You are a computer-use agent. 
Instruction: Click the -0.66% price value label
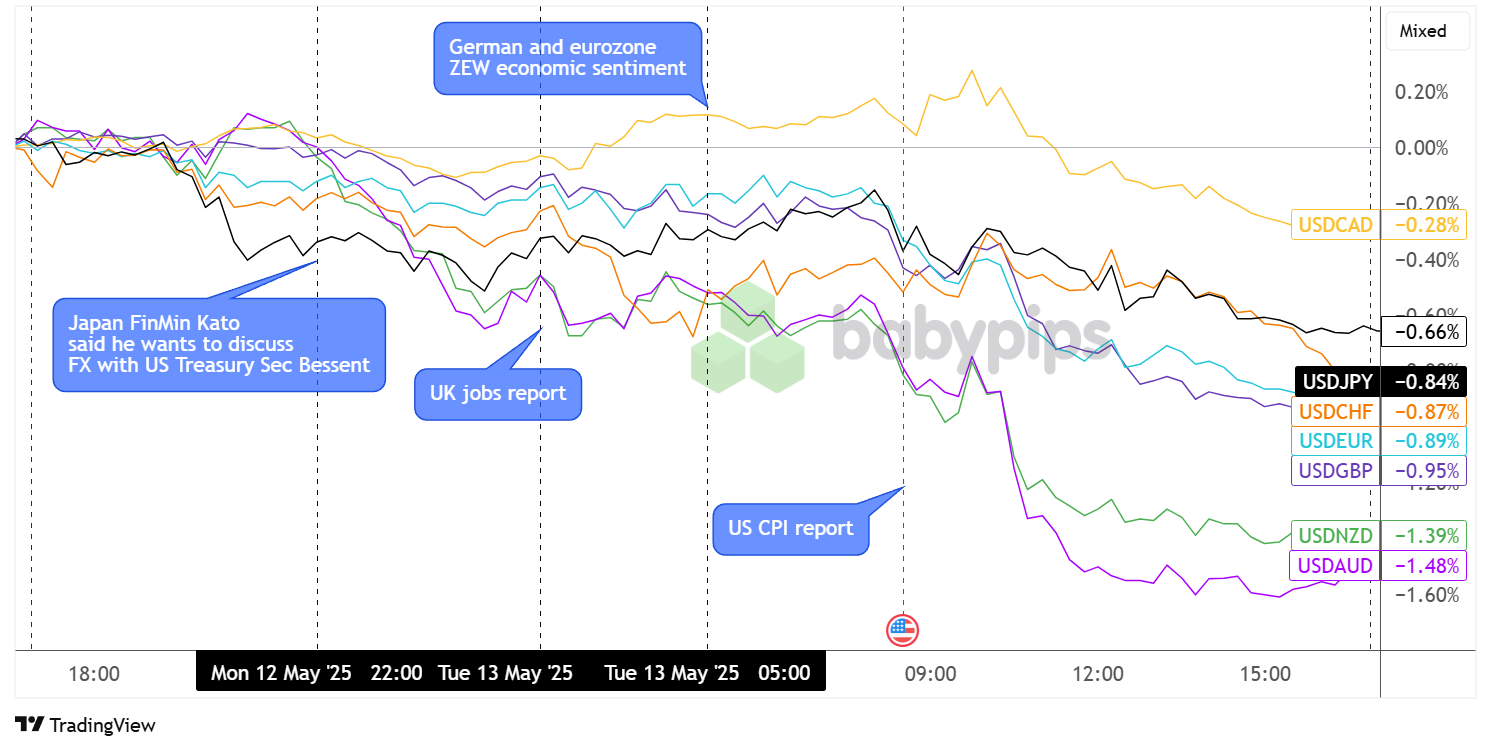pyautogui.click(x=1423, y=331)
